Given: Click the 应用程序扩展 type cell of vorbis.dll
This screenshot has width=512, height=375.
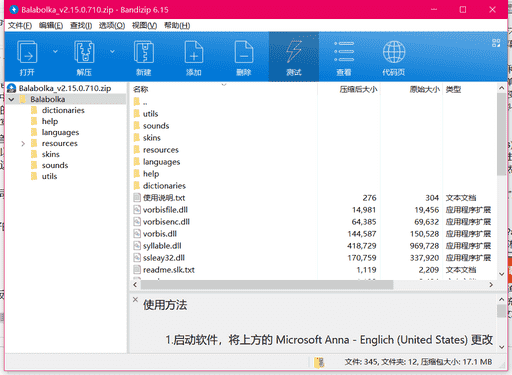Looking at the screenshot, I should coord(468,234).
